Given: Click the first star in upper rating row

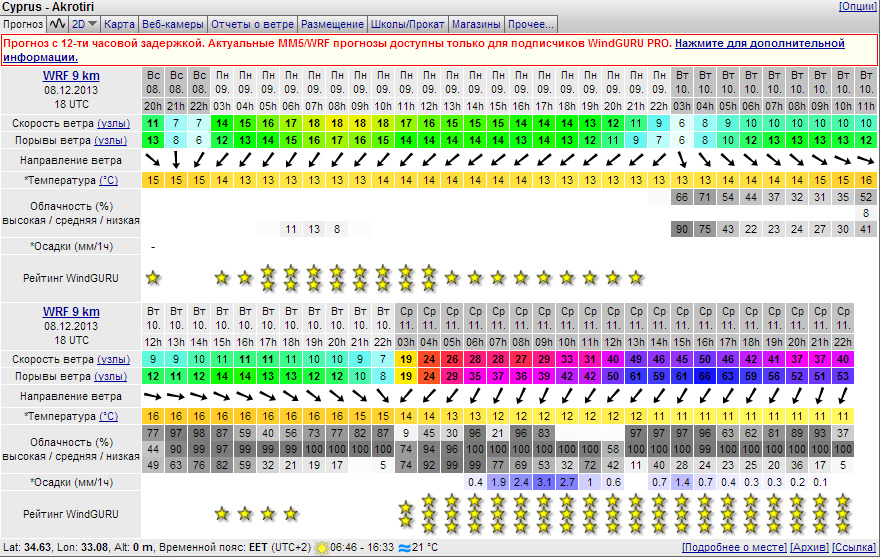Looking at the screenshot, I should (153, 278).
